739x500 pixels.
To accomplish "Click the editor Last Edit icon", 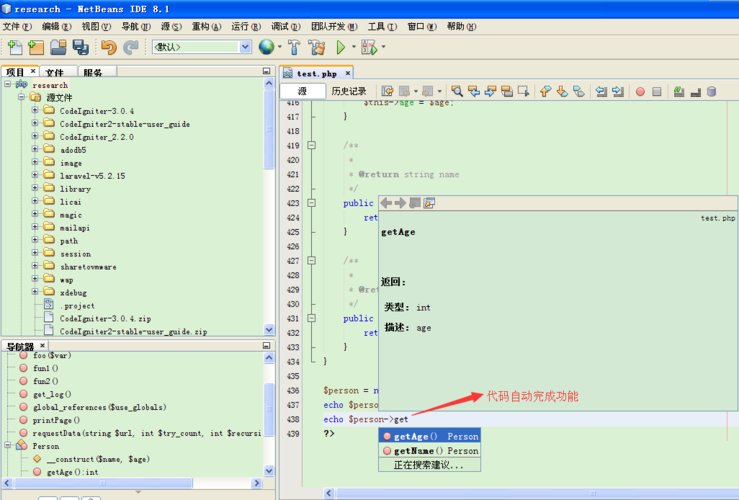I will [387, 91].
